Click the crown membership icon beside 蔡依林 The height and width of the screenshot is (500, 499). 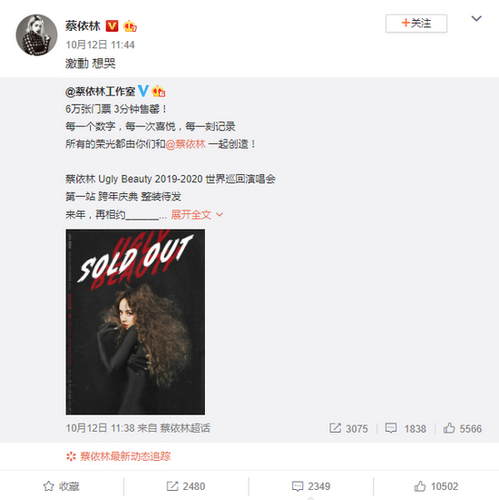click(x=130, y=26)
